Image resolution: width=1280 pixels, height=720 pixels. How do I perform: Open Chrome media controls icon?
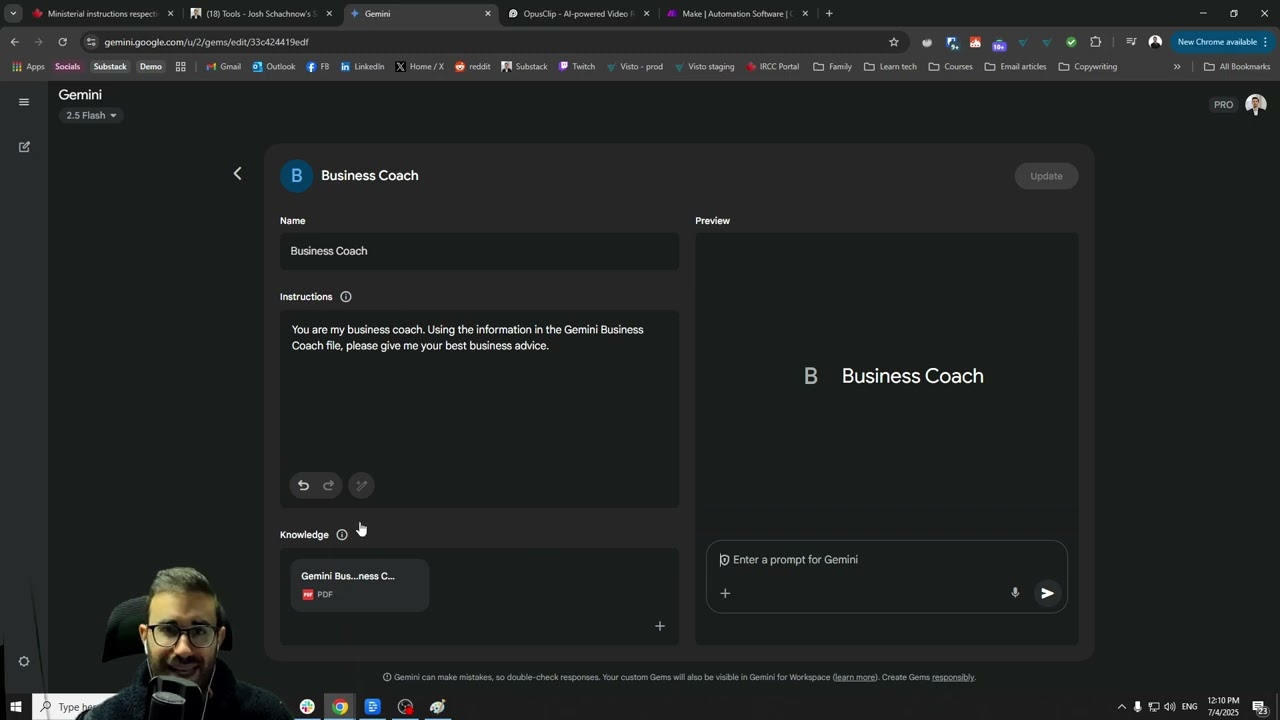pos(1131,42)
